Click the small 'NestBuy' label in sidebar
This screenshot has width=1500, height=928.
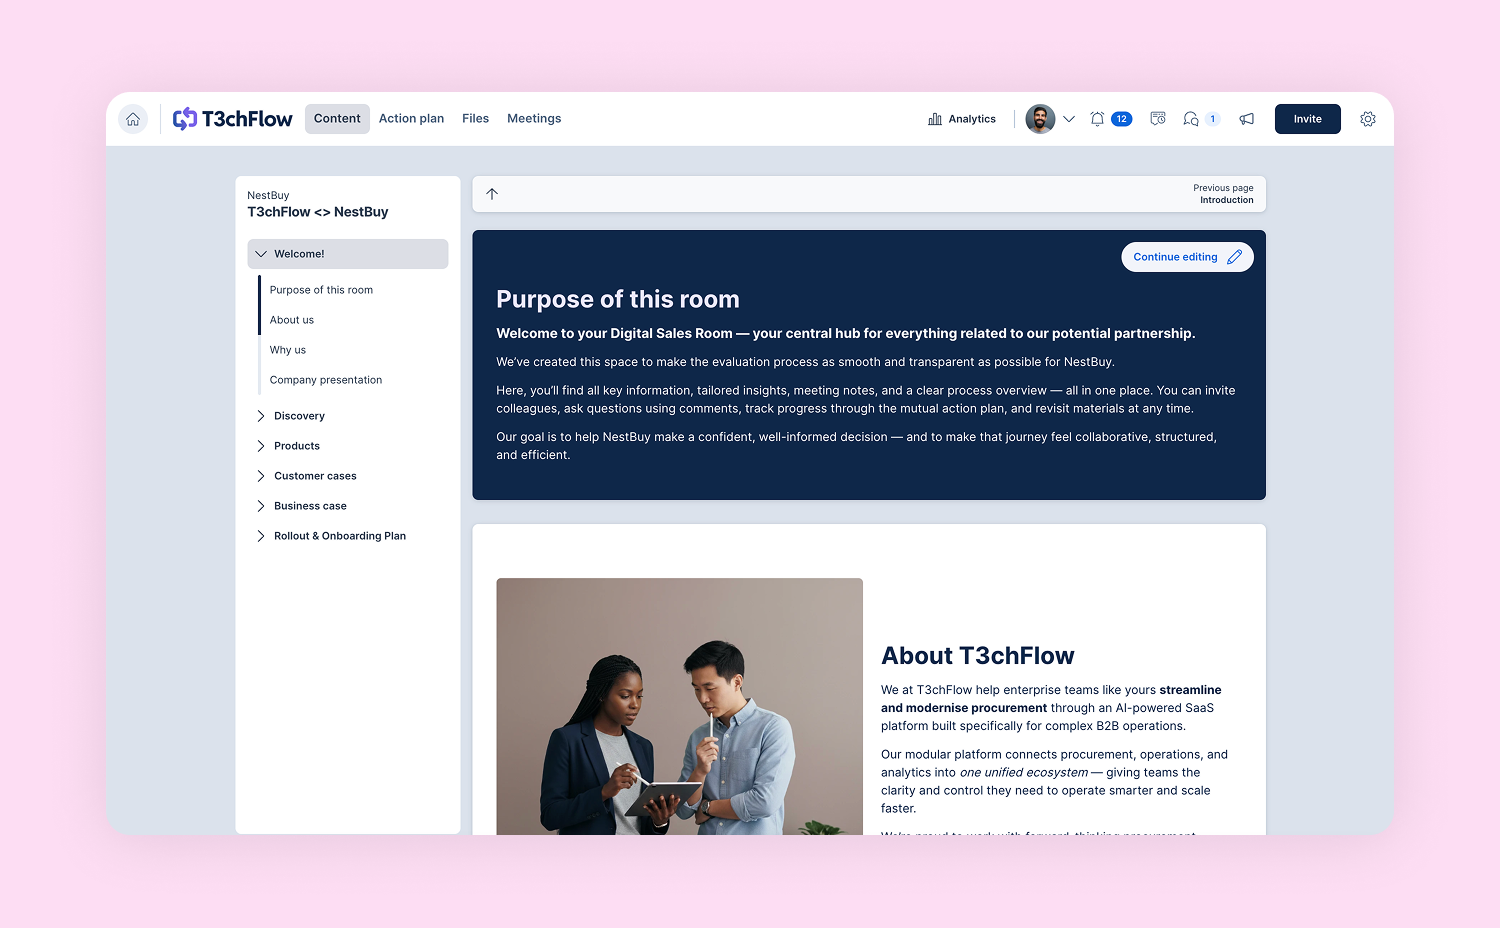click(x=268, y=195)
